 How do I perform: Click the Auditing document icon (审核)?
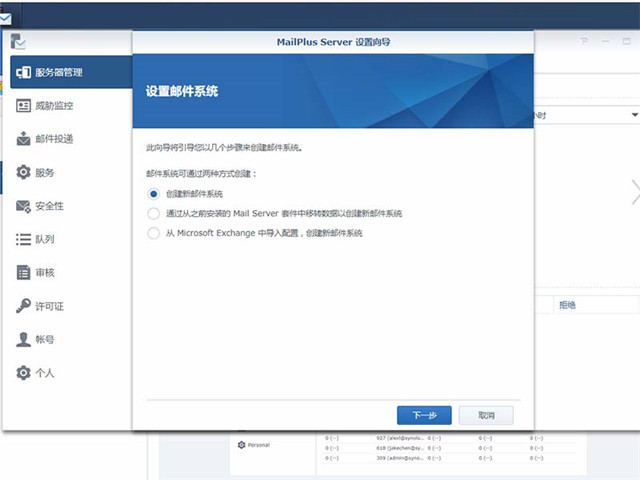23,272
